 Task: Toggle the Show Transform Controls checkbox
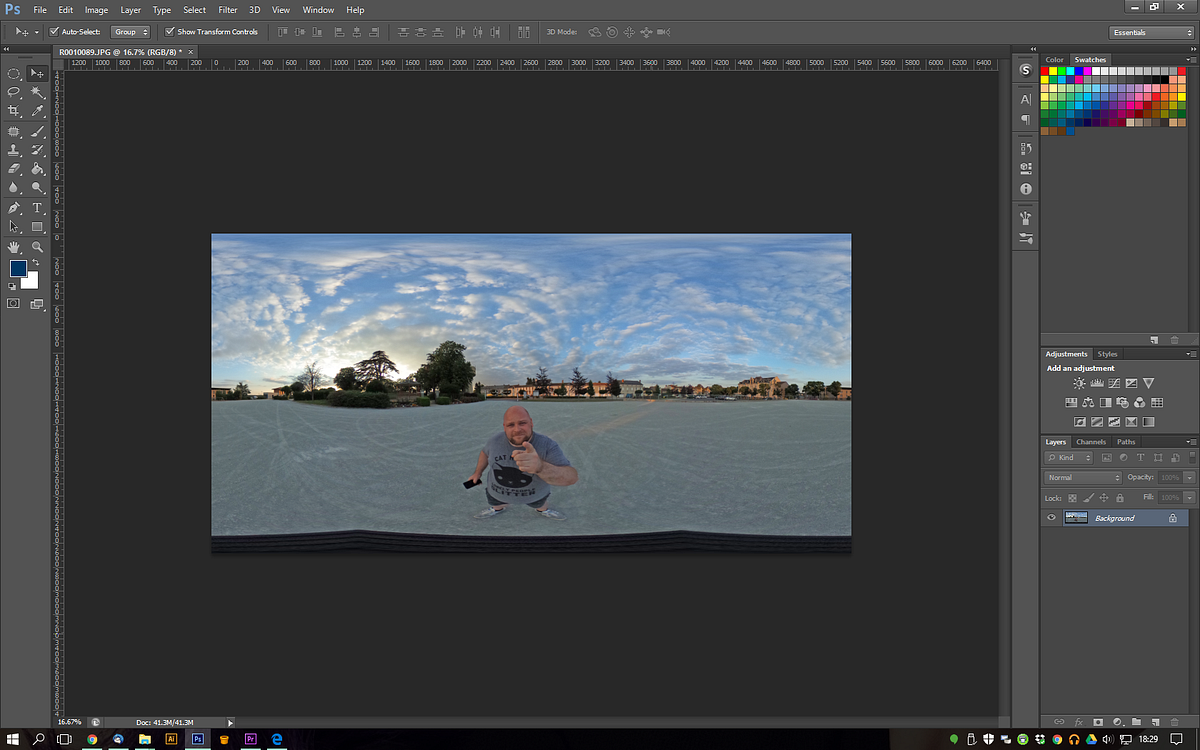(170, 31)
